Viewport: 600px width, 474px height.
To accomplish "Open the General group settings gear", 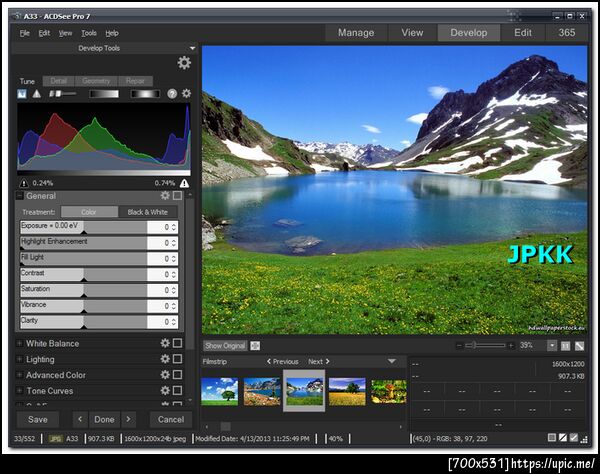I will (165, 195).
